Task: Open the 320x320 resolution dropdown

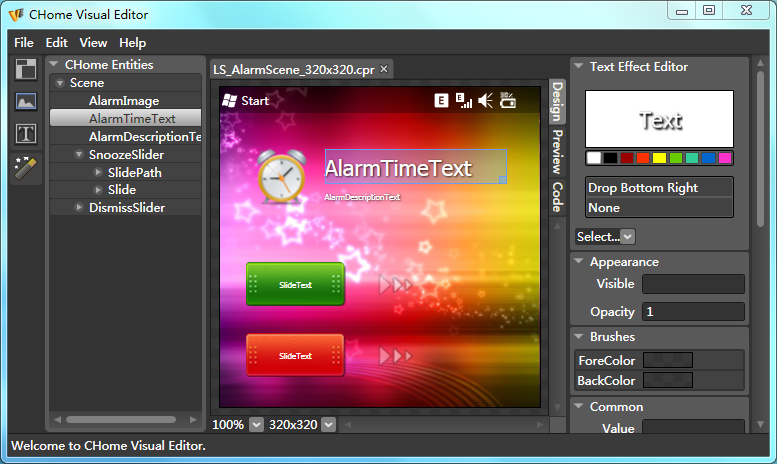Action: [x=329, y=425]
